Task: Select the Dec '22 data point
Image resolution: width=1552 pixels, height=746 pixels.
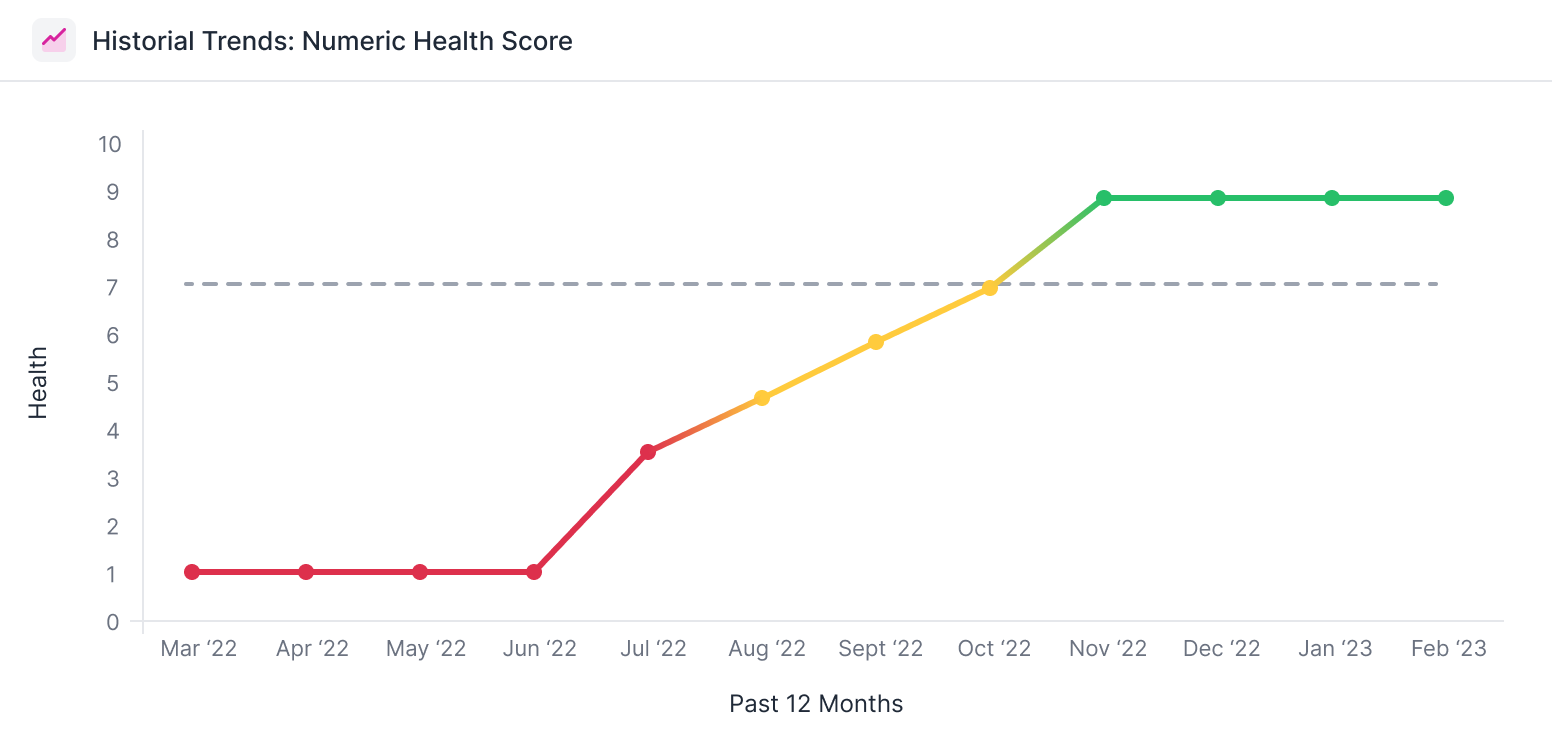Action: (1218, 198)
